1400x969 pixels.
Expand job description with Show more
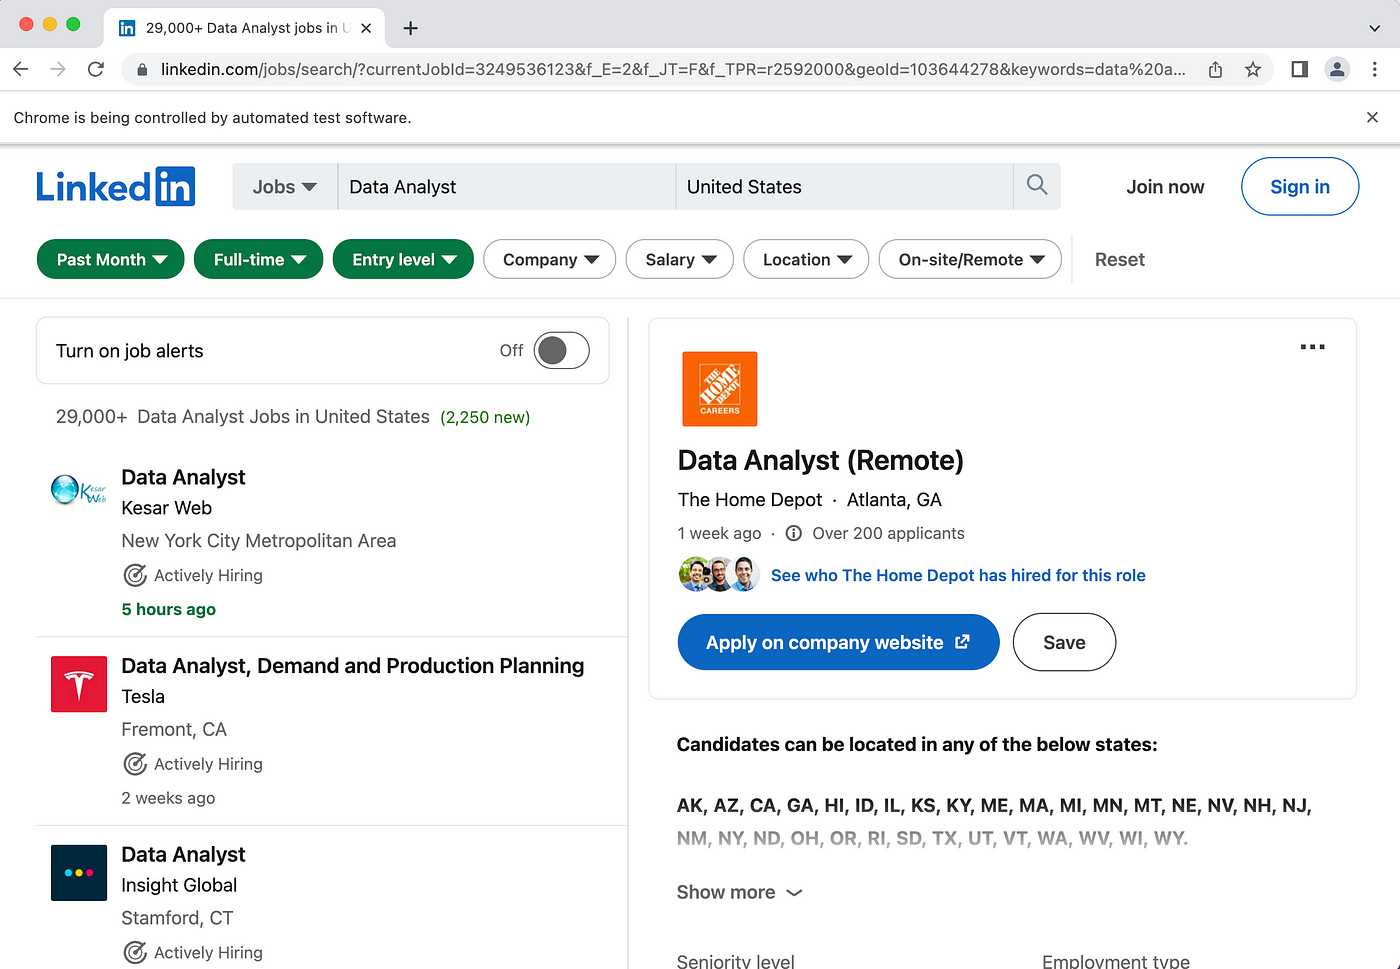click(x=739, y=892)
